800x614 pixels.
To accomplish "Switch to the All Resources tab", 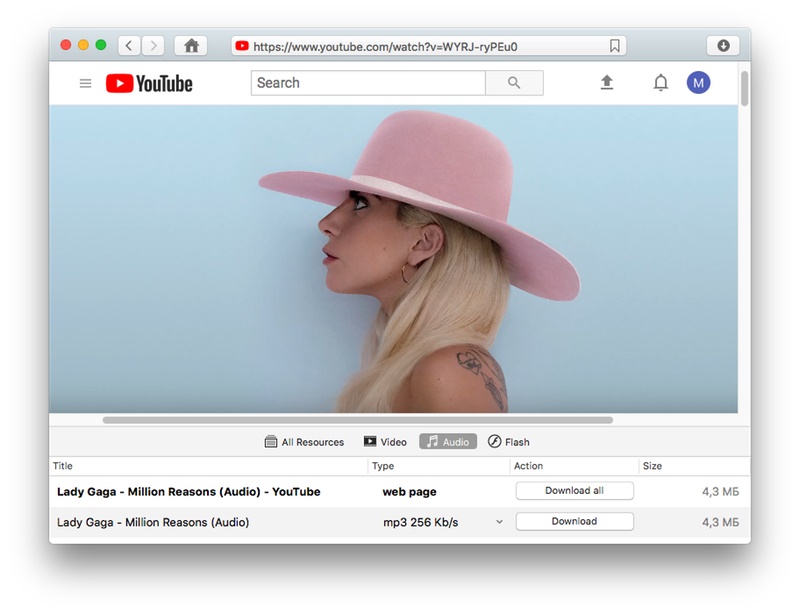I will click(x=305, y=442).
